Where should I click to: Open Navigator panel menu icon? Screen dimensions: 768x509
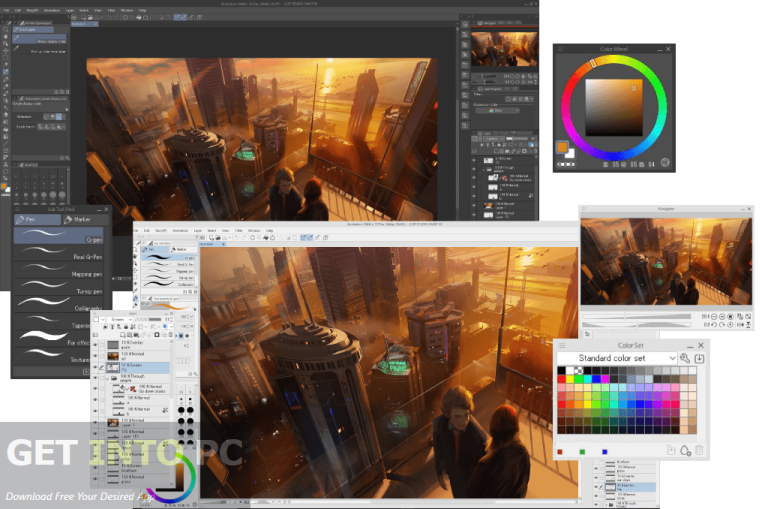click(x=584, y=209)
